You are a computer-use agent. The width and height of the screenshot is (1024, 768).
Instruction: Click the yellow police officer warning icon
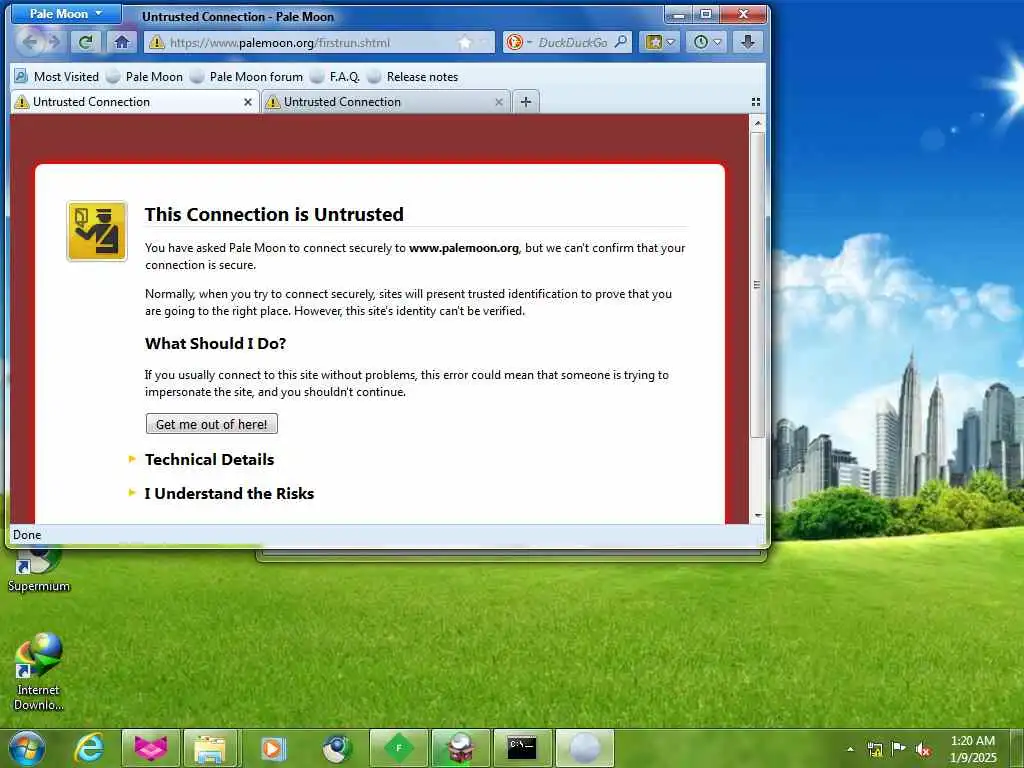click(97, 231)
